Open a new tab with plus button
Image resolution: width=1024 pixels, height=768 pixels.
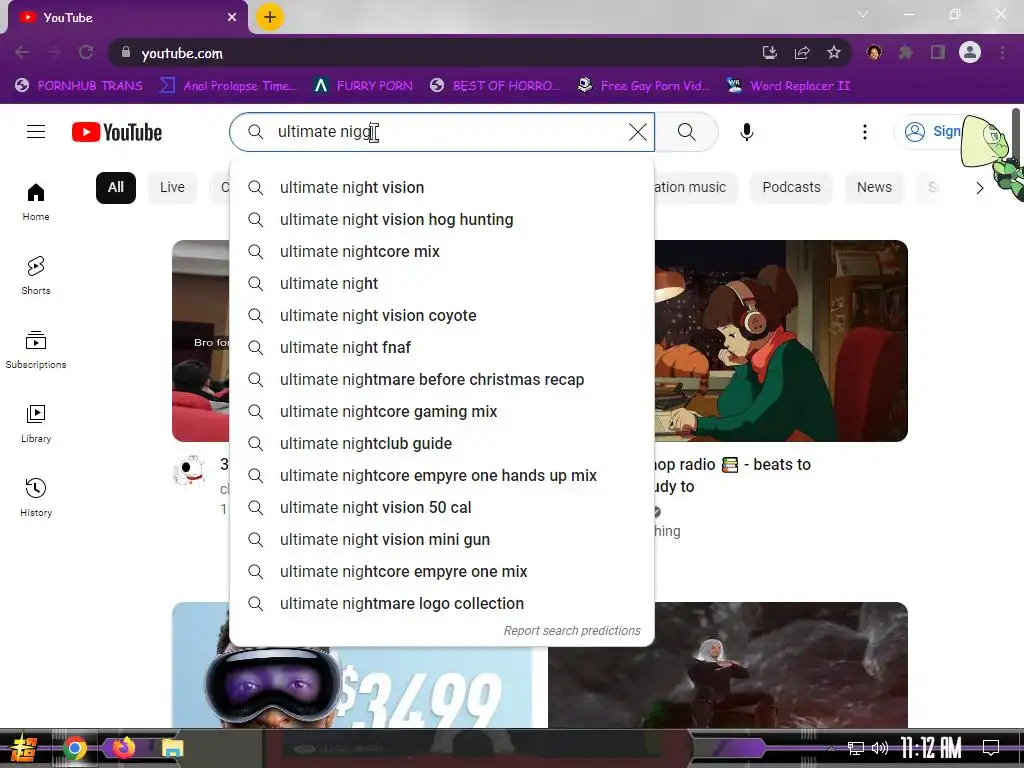[x=270, y=17]
